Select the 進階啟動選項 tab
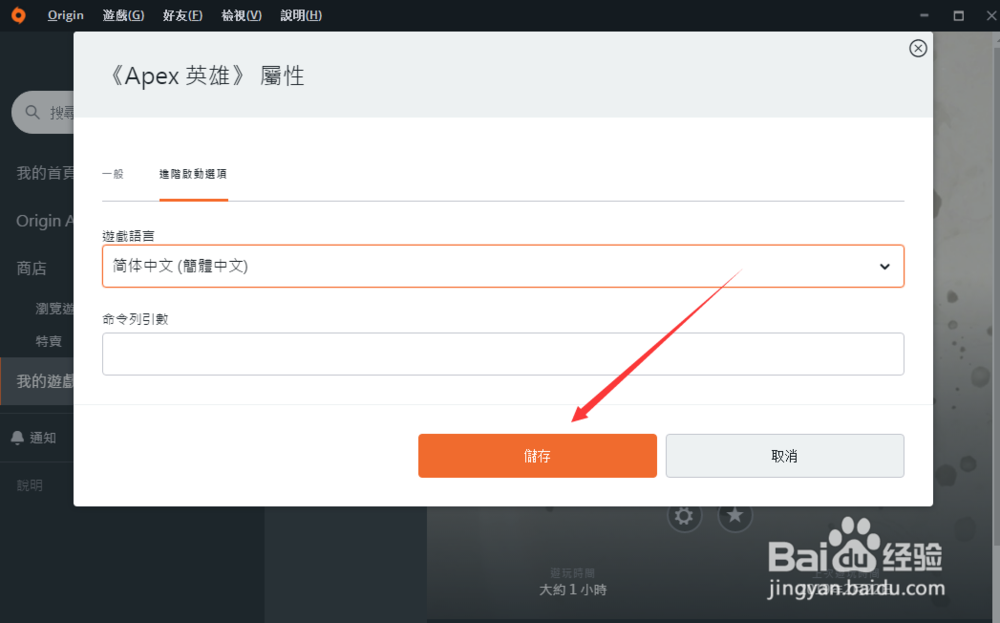 pos(193,174)
